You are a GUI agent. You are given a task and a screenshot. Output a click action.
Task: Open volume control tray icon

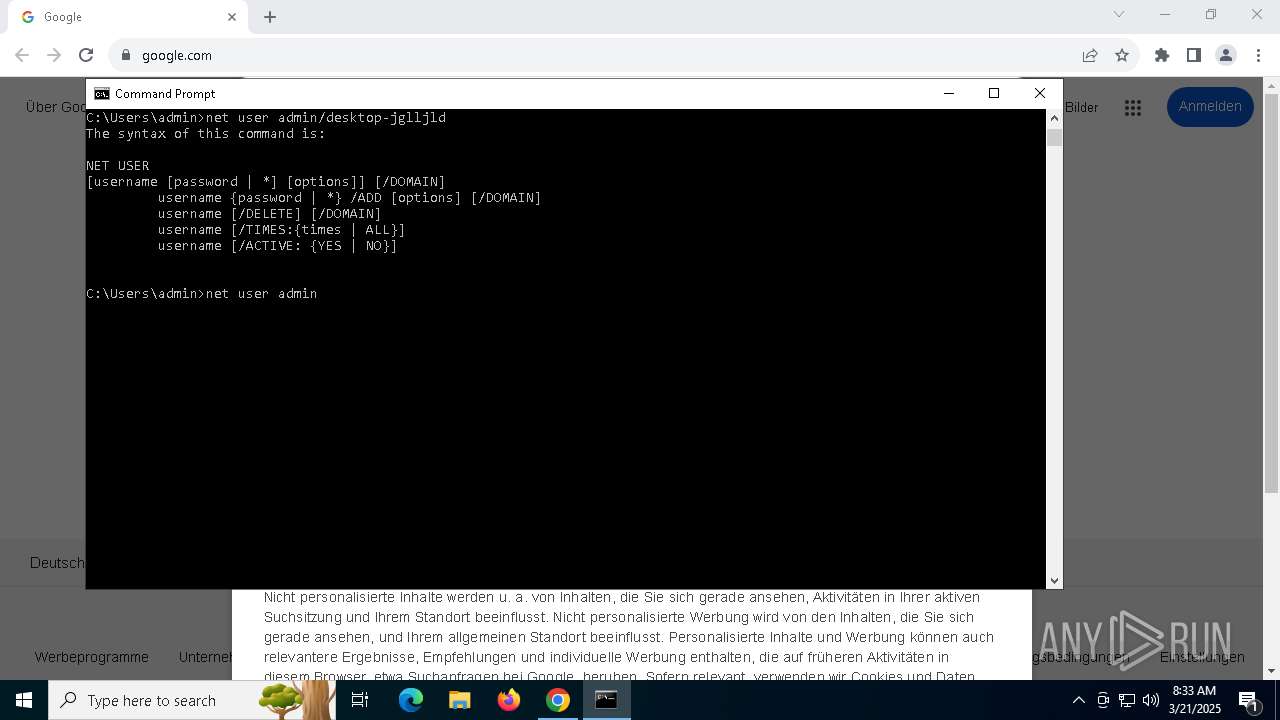click(x=1151, y=700)
